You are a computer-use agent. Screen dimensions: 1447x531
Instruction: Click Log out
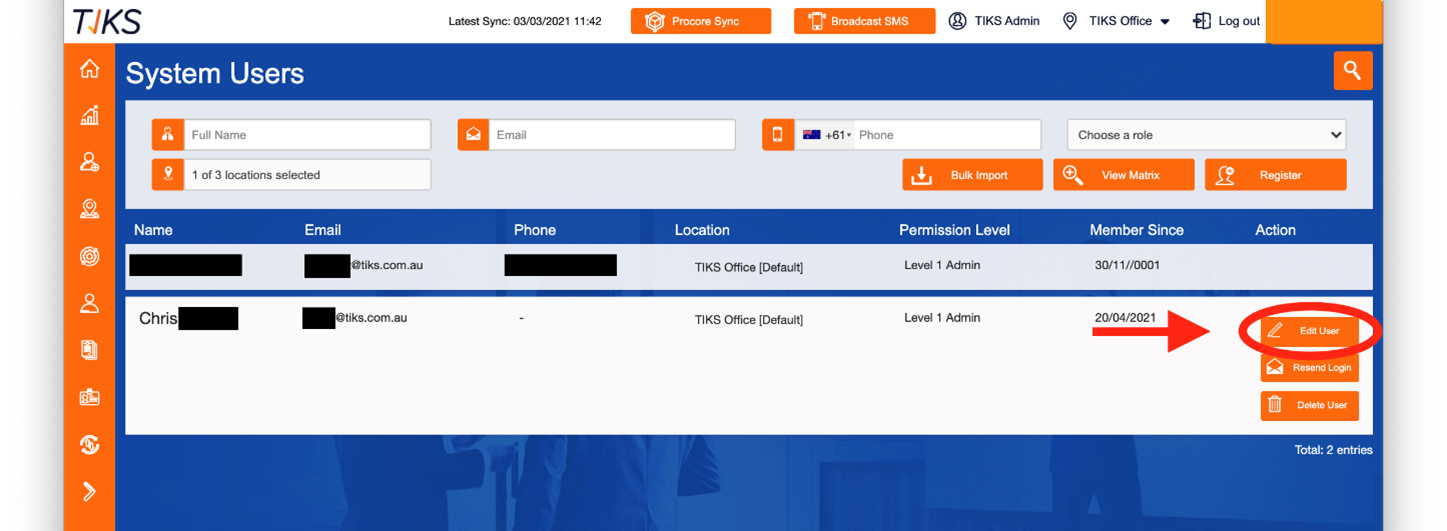(x=1227, y=21)
